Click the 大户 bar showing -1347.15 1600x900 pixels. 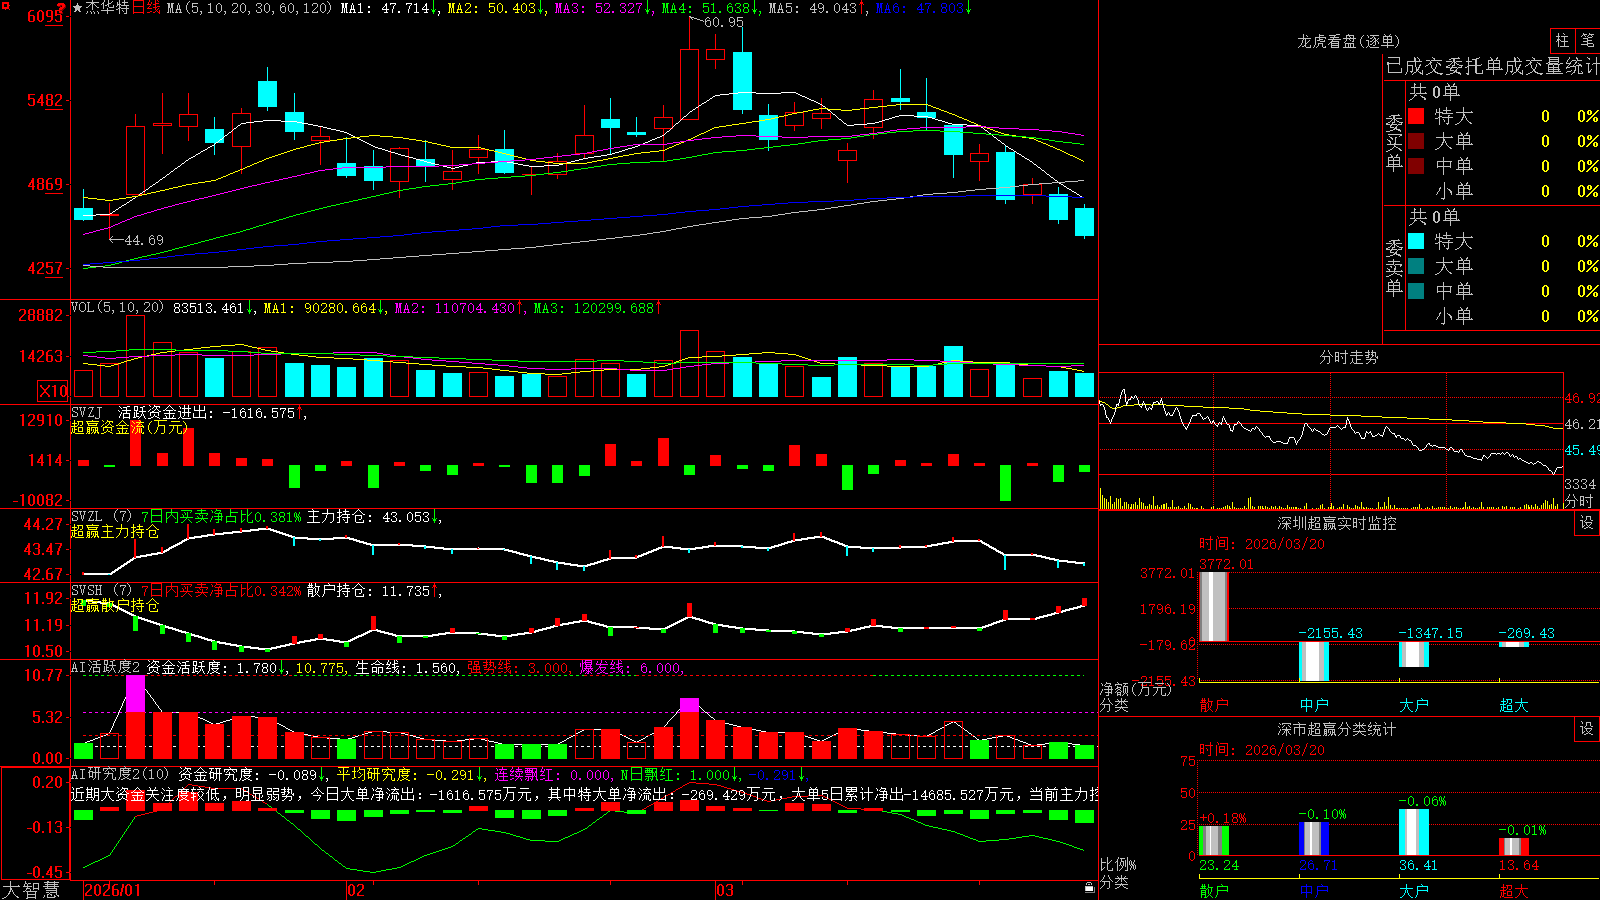(1414, 654)
